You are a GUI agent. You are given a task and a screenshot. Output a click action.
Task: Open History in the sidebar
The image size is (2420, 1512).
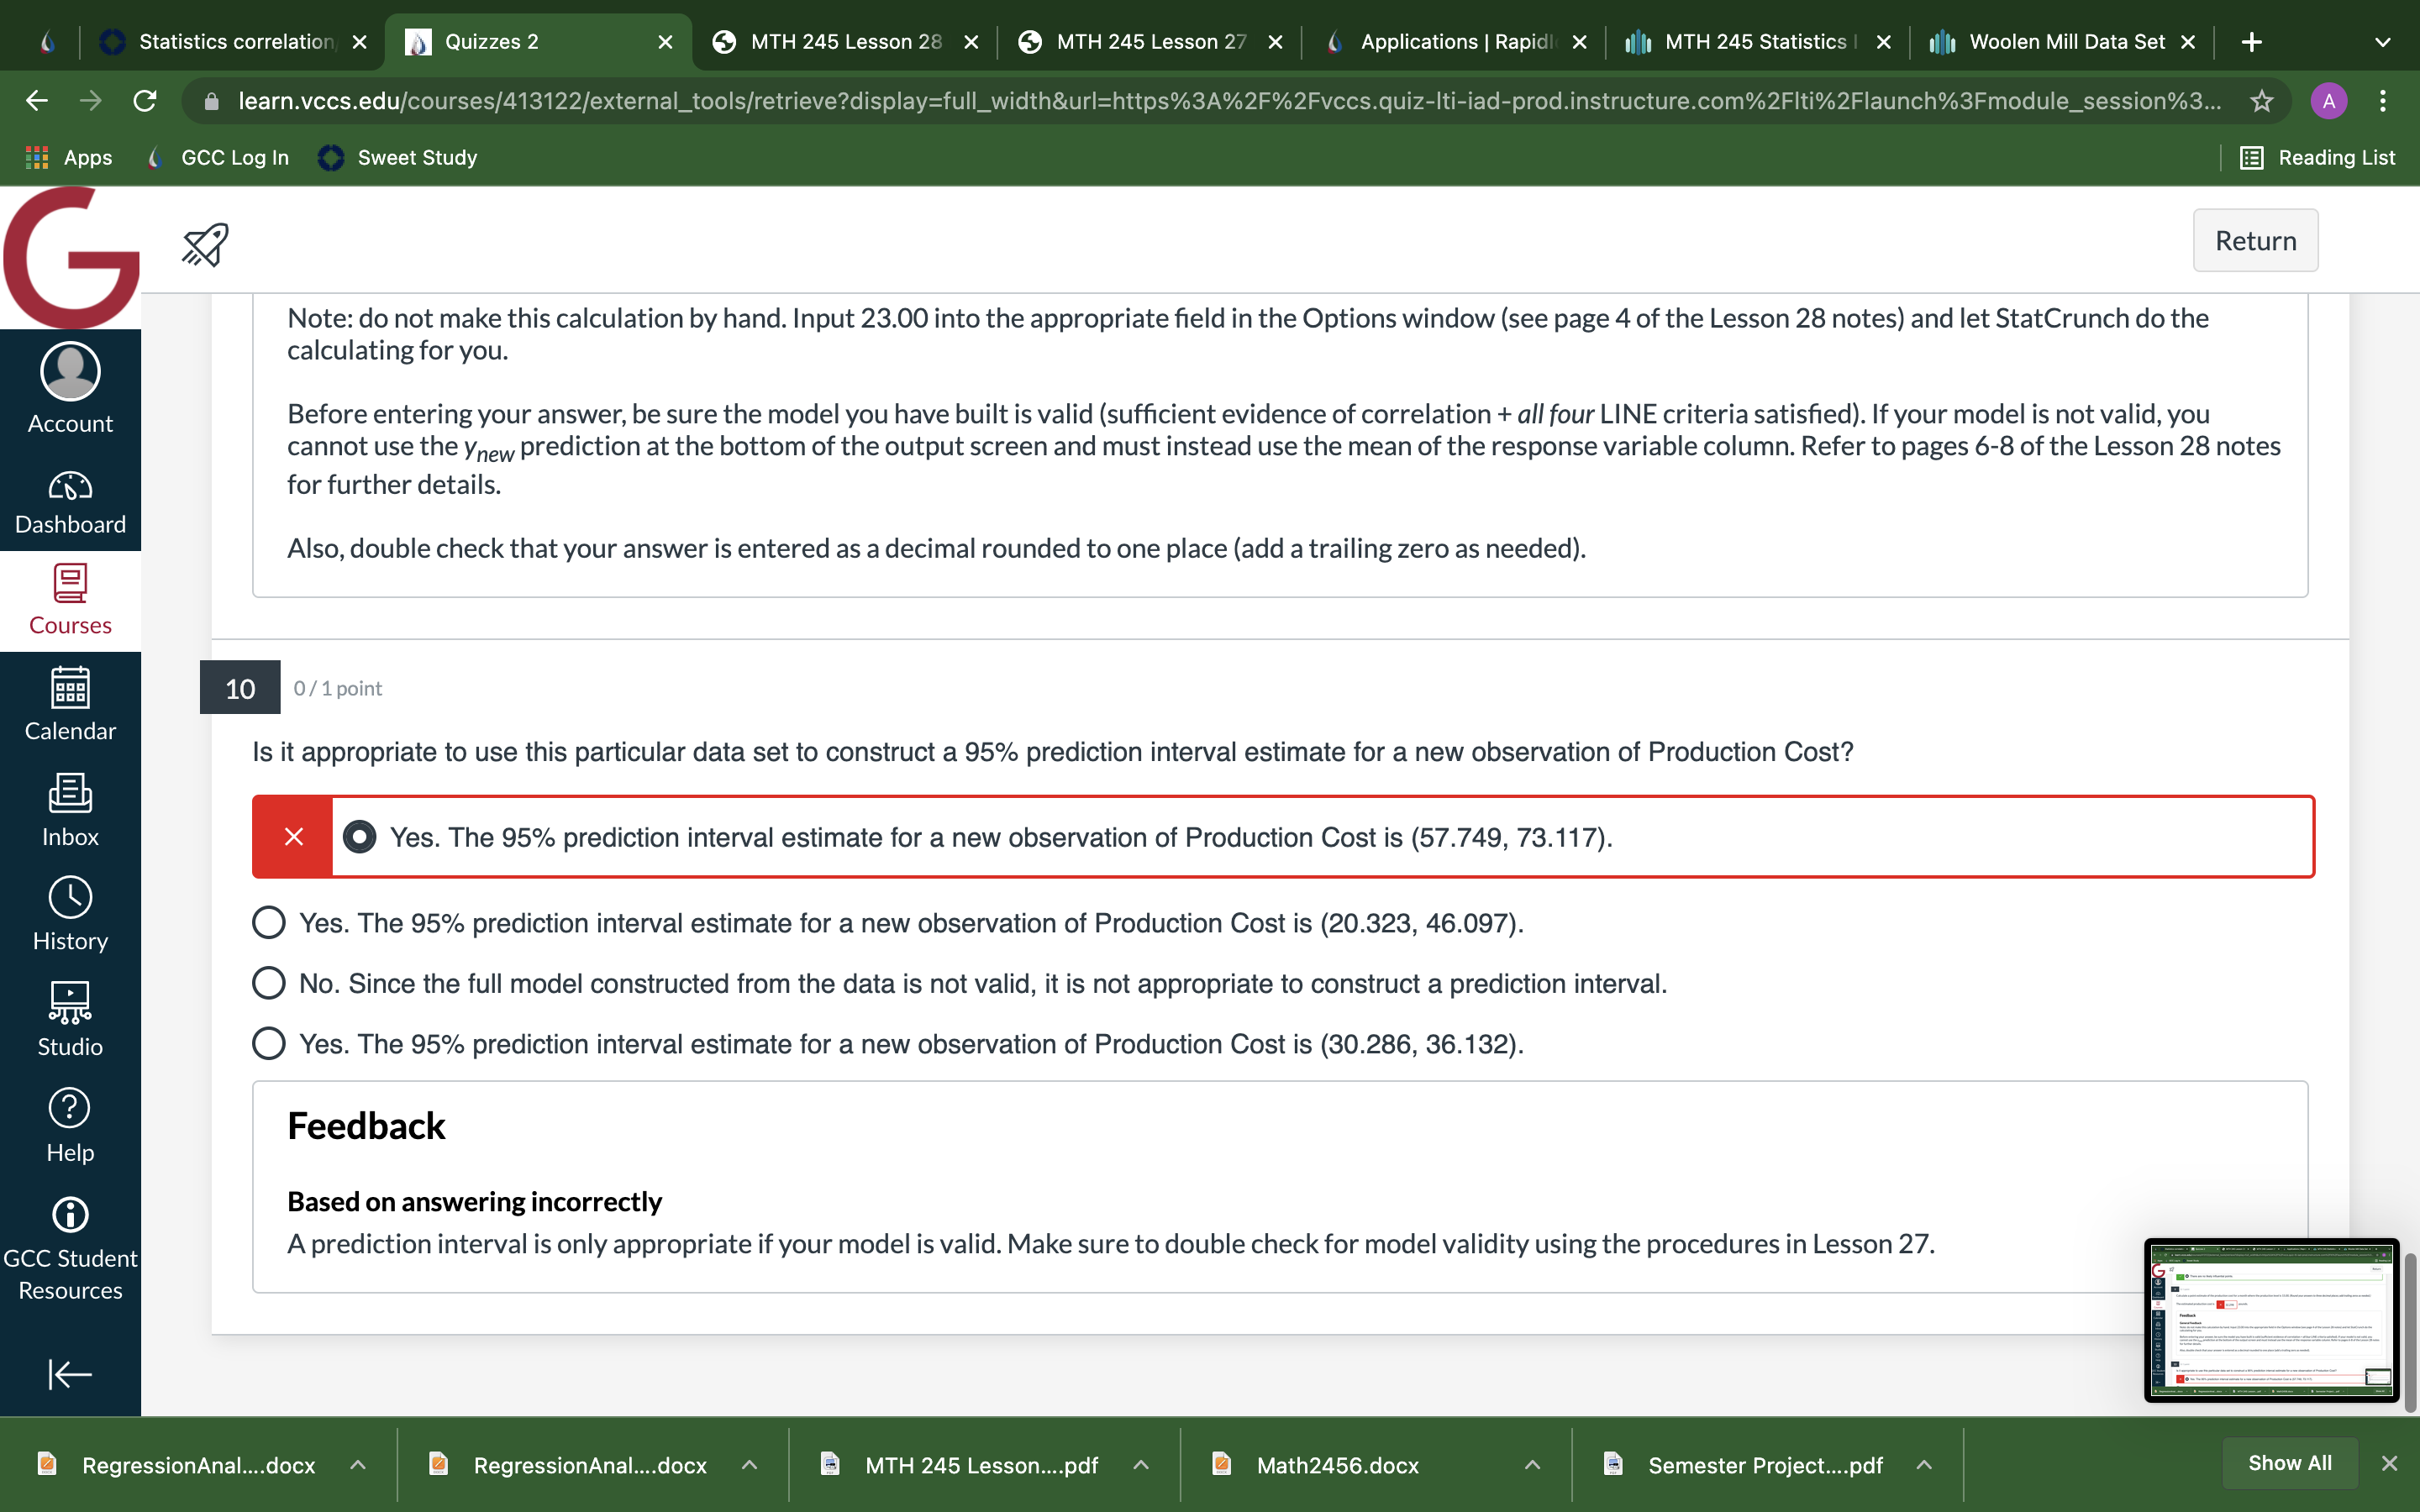pyautogui.click(x=70, y=915)
